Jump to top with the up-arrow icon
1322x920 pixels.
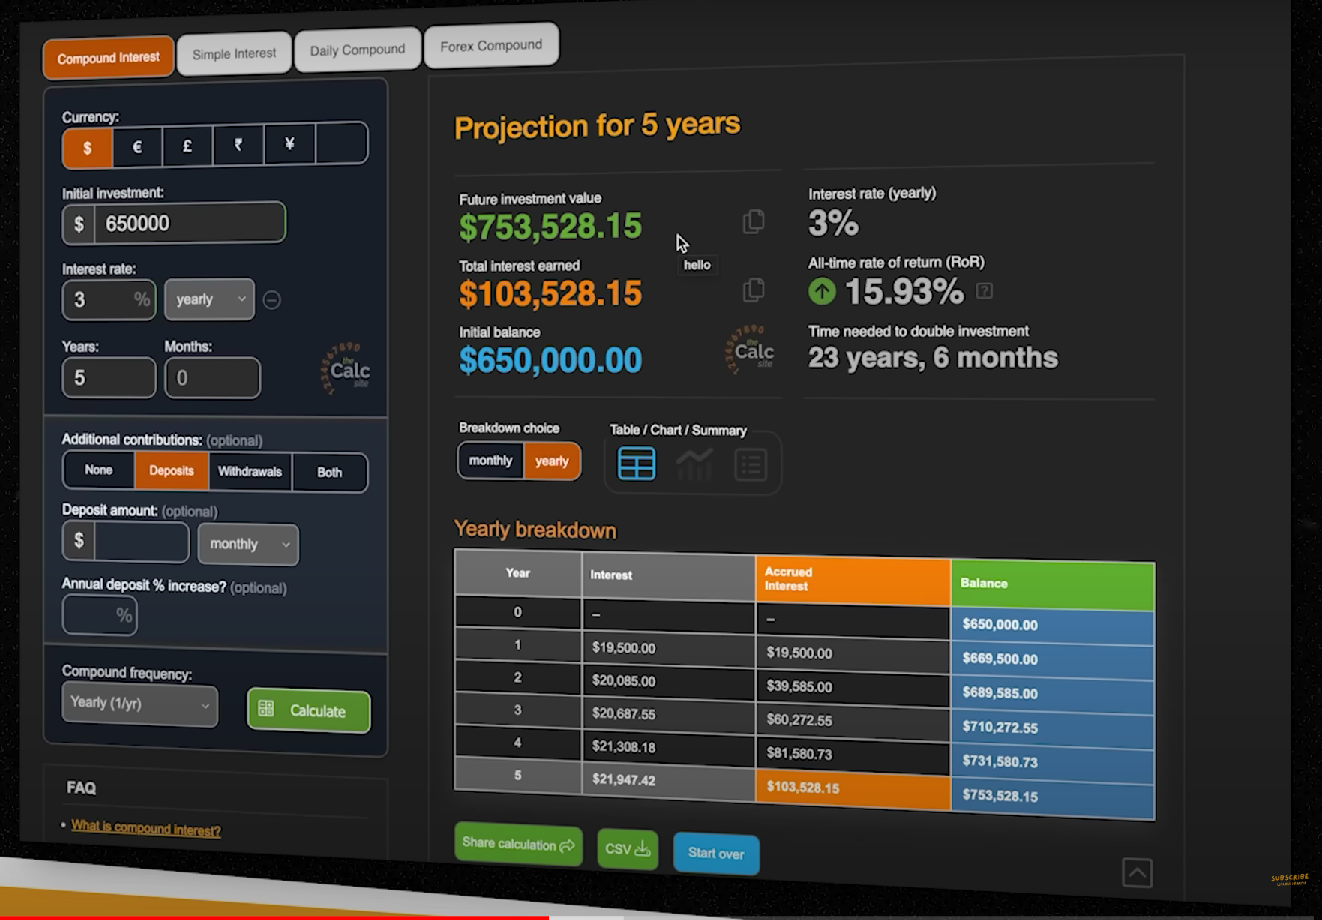click(1137, 872)
